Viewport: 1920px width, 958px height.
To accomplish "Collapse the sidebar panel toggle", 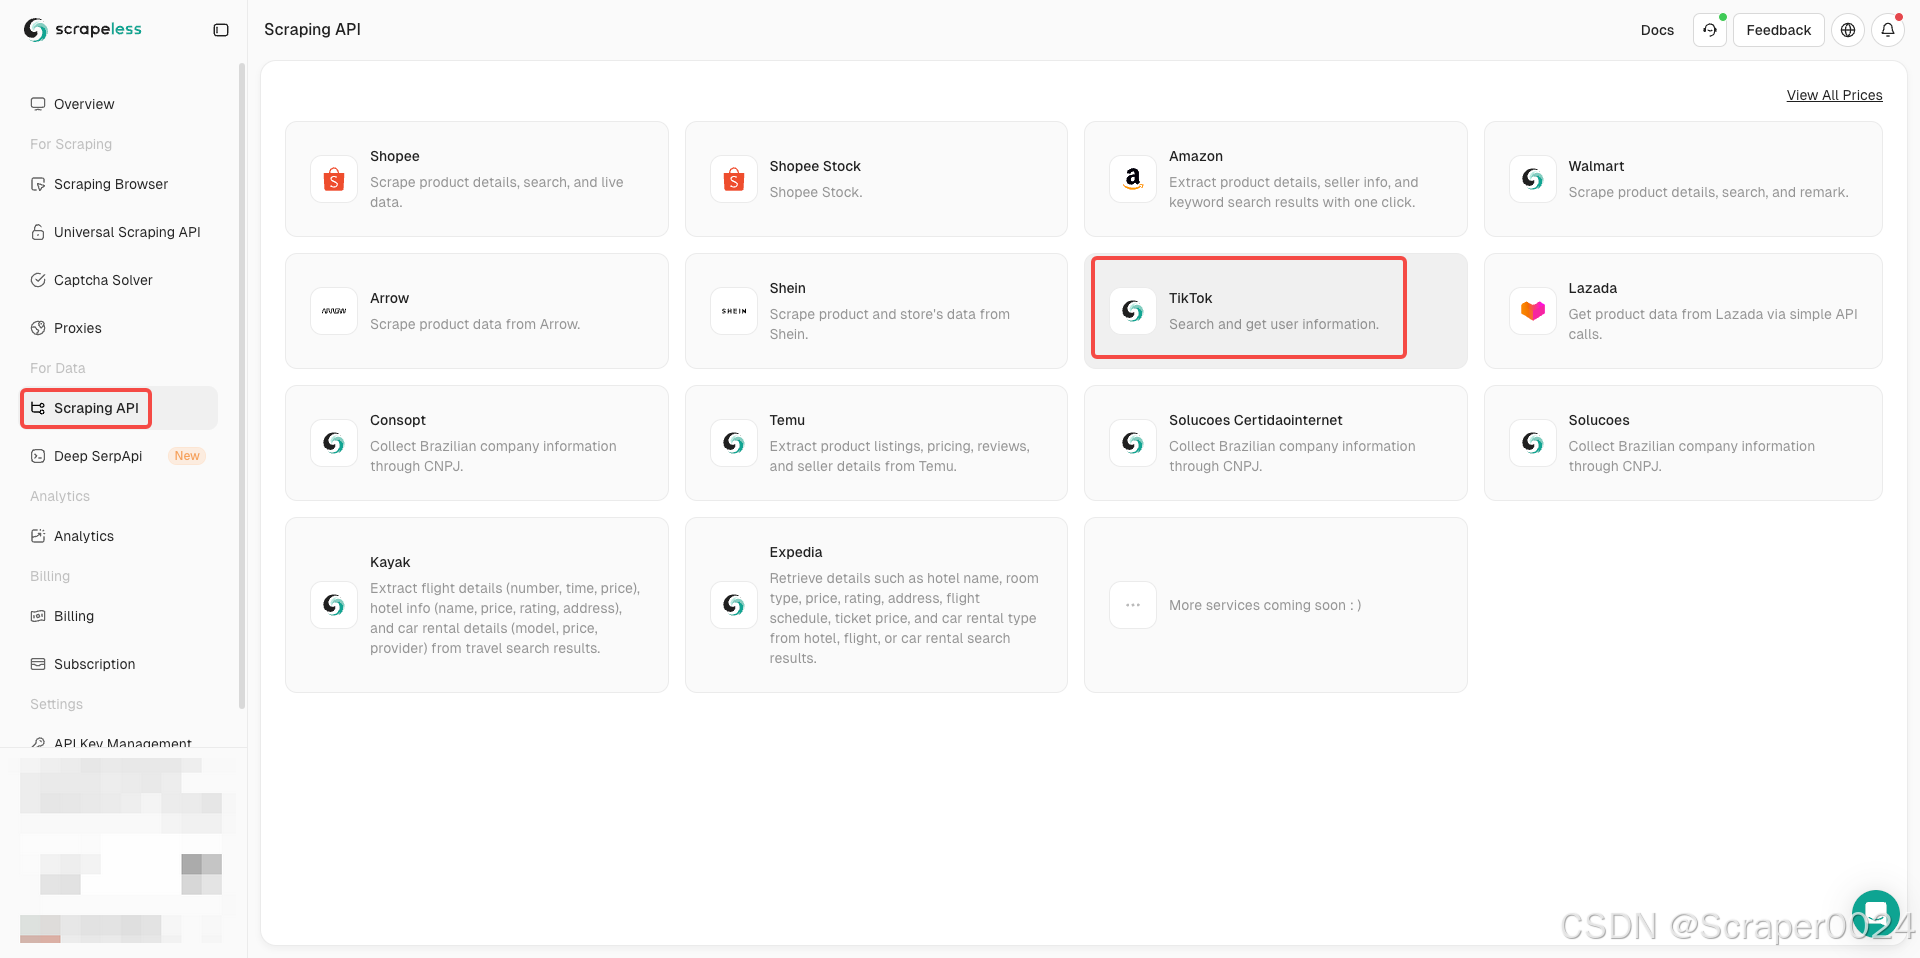I will (x=221, y=30).
